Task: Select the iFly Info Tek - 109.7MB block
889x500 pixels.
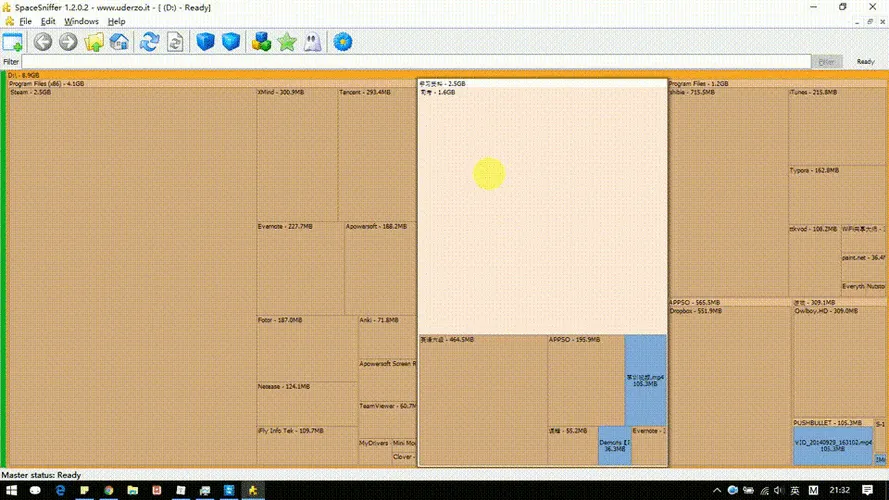Action: (x=307, y=447)
